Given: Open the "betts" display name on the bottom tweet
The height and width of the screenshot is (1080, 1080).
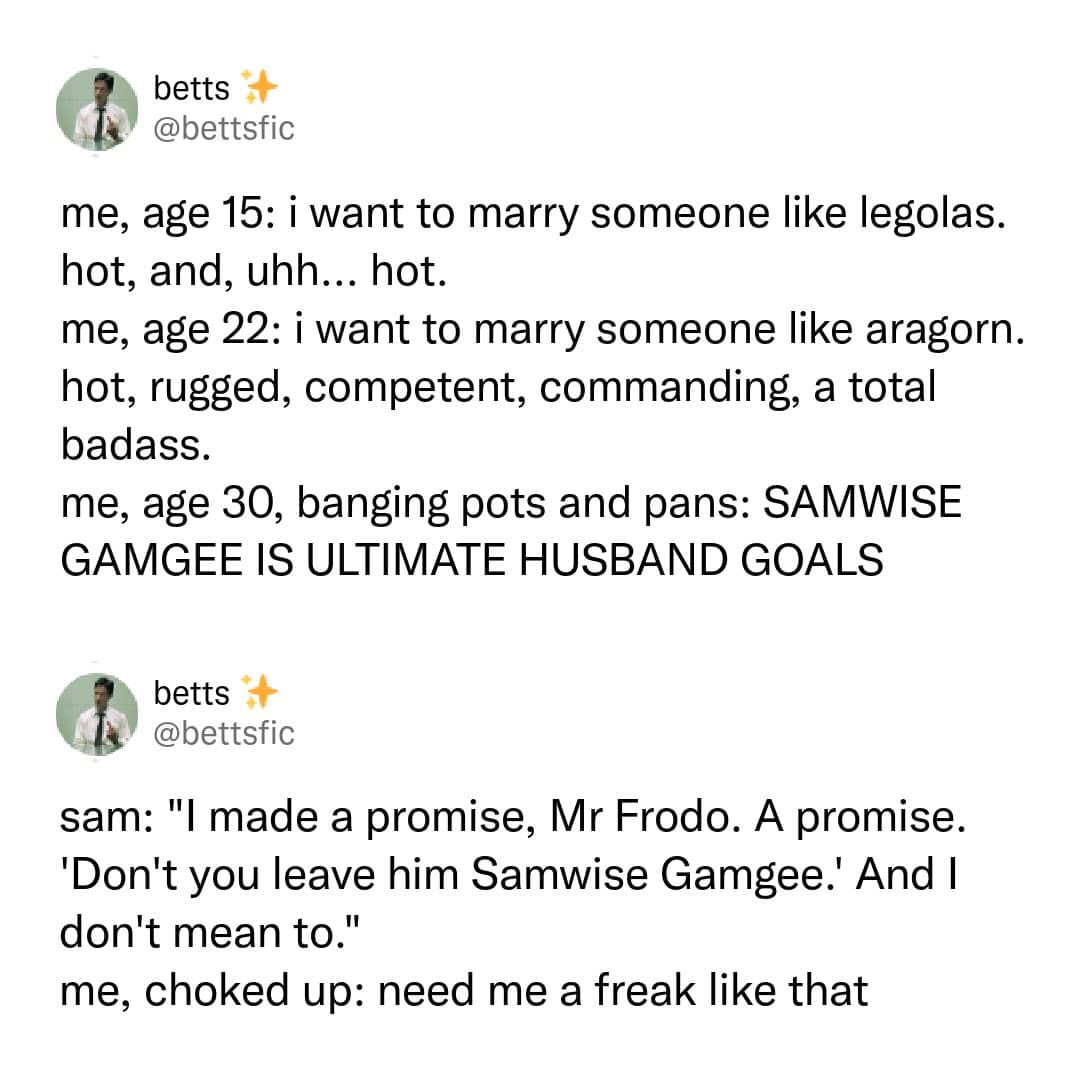Looking at the screenshot, I should [x=191, y=693].
